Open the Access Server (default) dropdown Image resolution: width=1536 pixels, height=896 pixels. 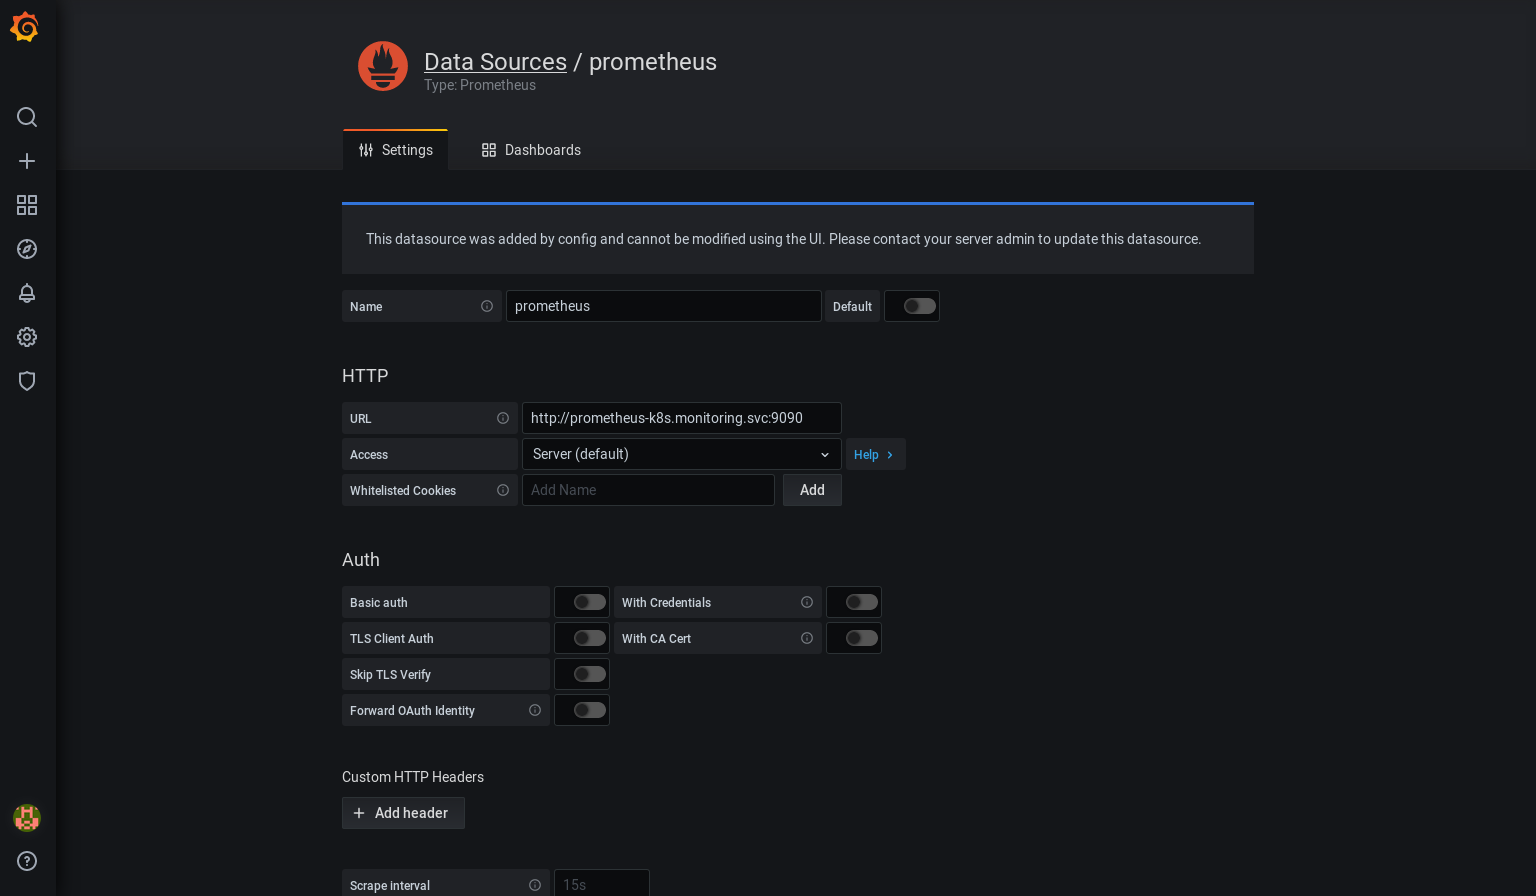point(682,454)
